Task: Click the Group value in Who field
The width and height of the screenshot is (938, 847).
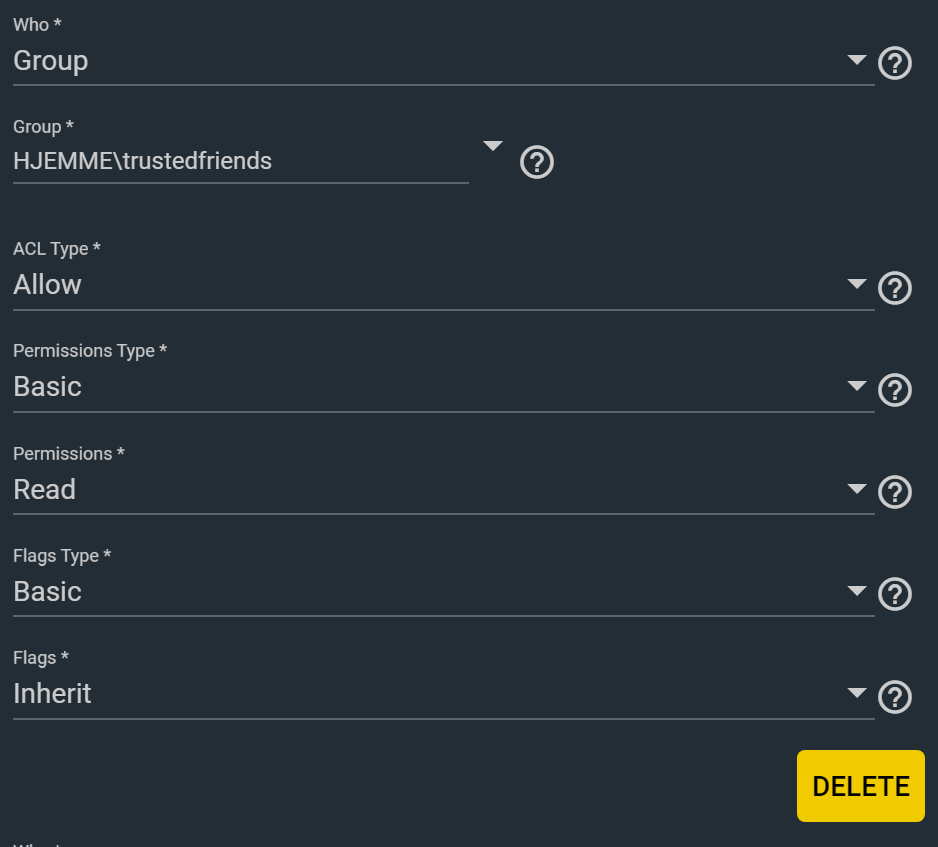Action: (50, 61)
